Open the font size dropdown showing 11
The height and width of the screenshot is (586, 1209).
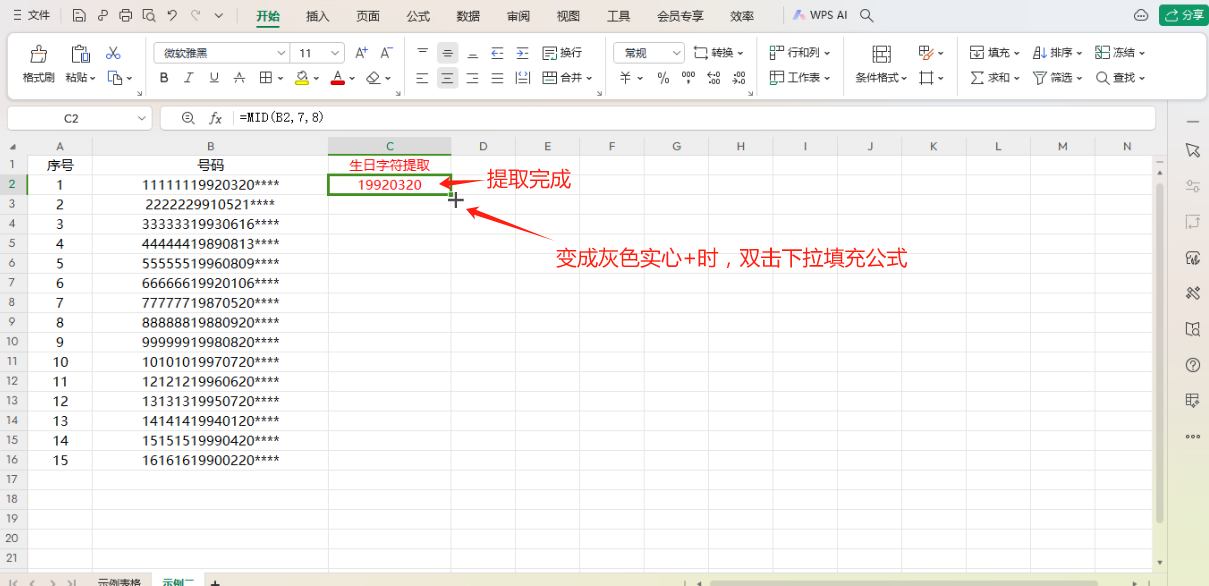tap(335, 53)
